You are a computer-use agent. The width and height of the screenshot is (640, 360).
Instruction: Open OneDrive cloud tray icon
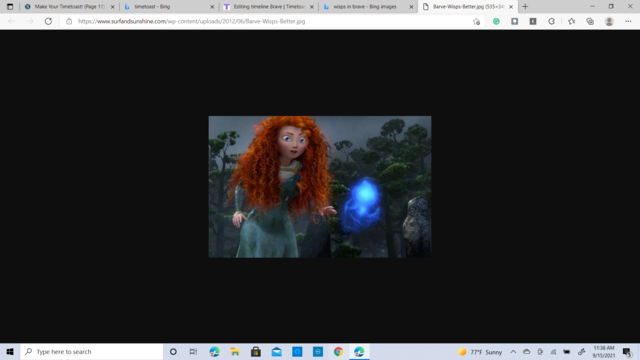[527, 352]
